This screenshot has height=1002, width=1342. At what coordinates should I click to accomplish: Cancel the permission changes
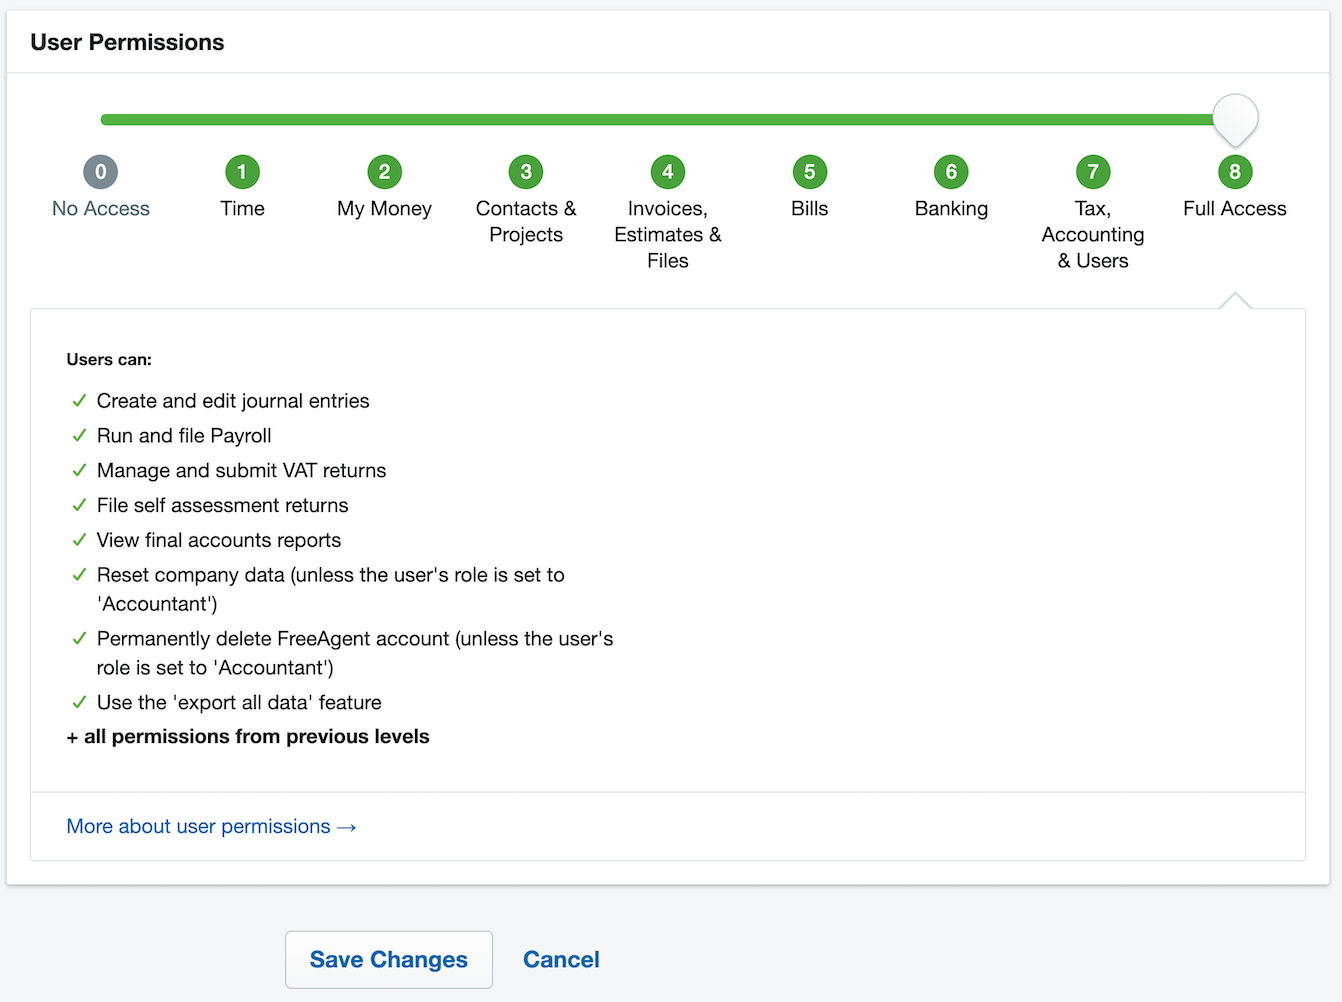pos(561,959)
